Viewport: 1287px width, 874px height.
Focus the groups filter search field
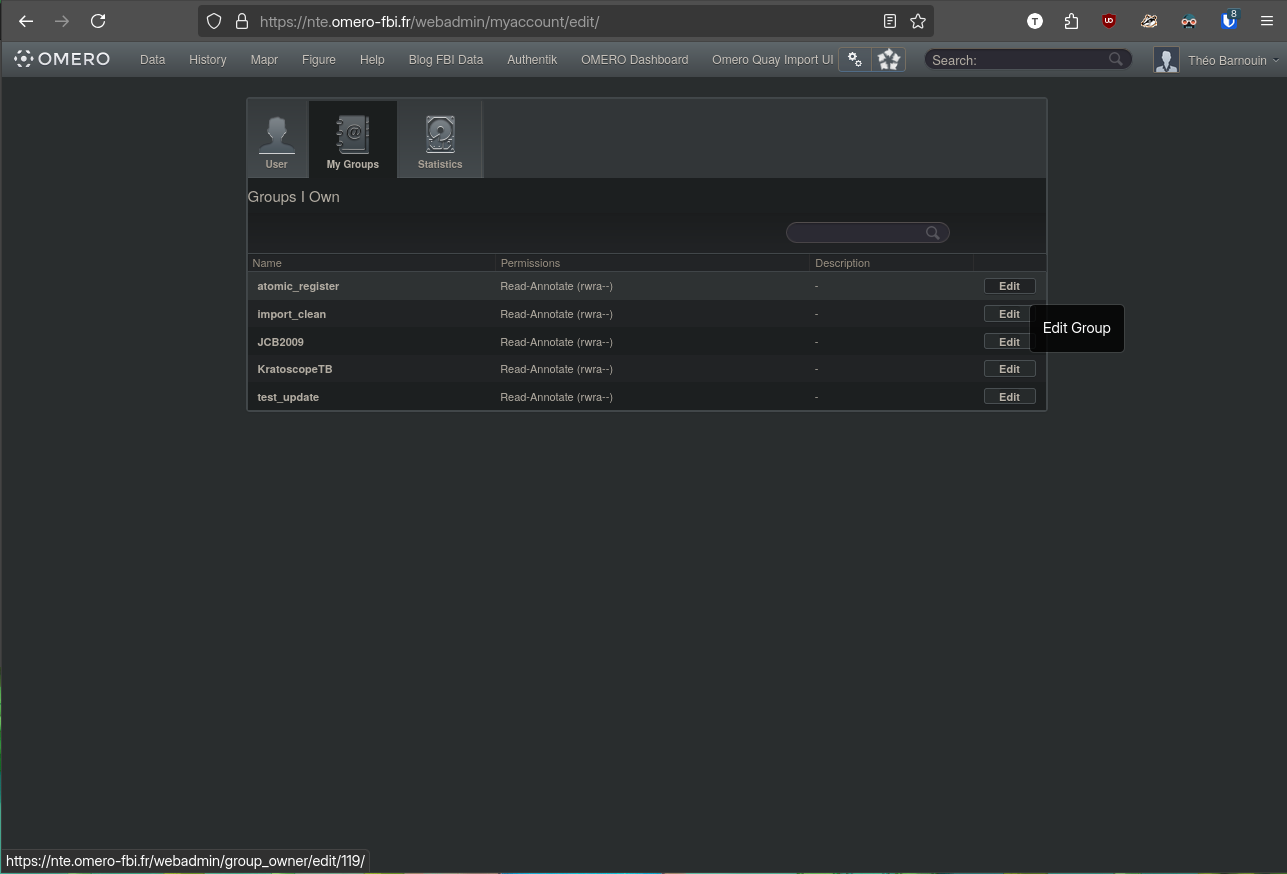[x=855, y=233]
